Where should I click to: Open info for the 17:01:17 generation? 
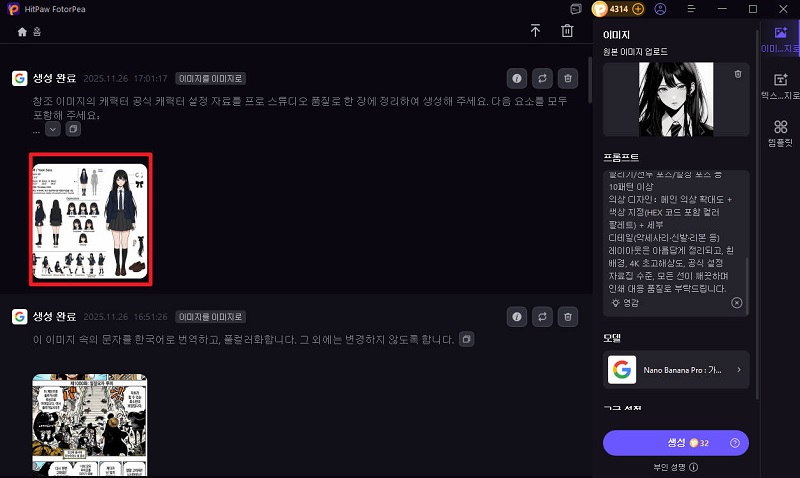point(517,79)
